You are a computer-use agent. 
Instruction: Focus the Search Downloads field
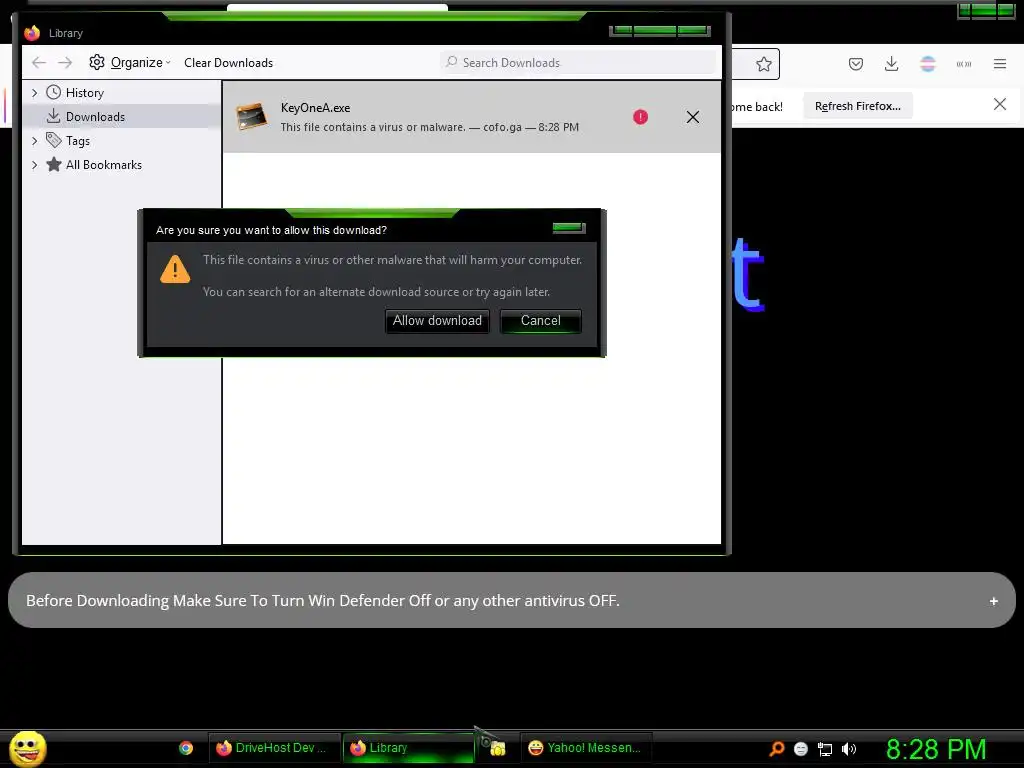578,63
